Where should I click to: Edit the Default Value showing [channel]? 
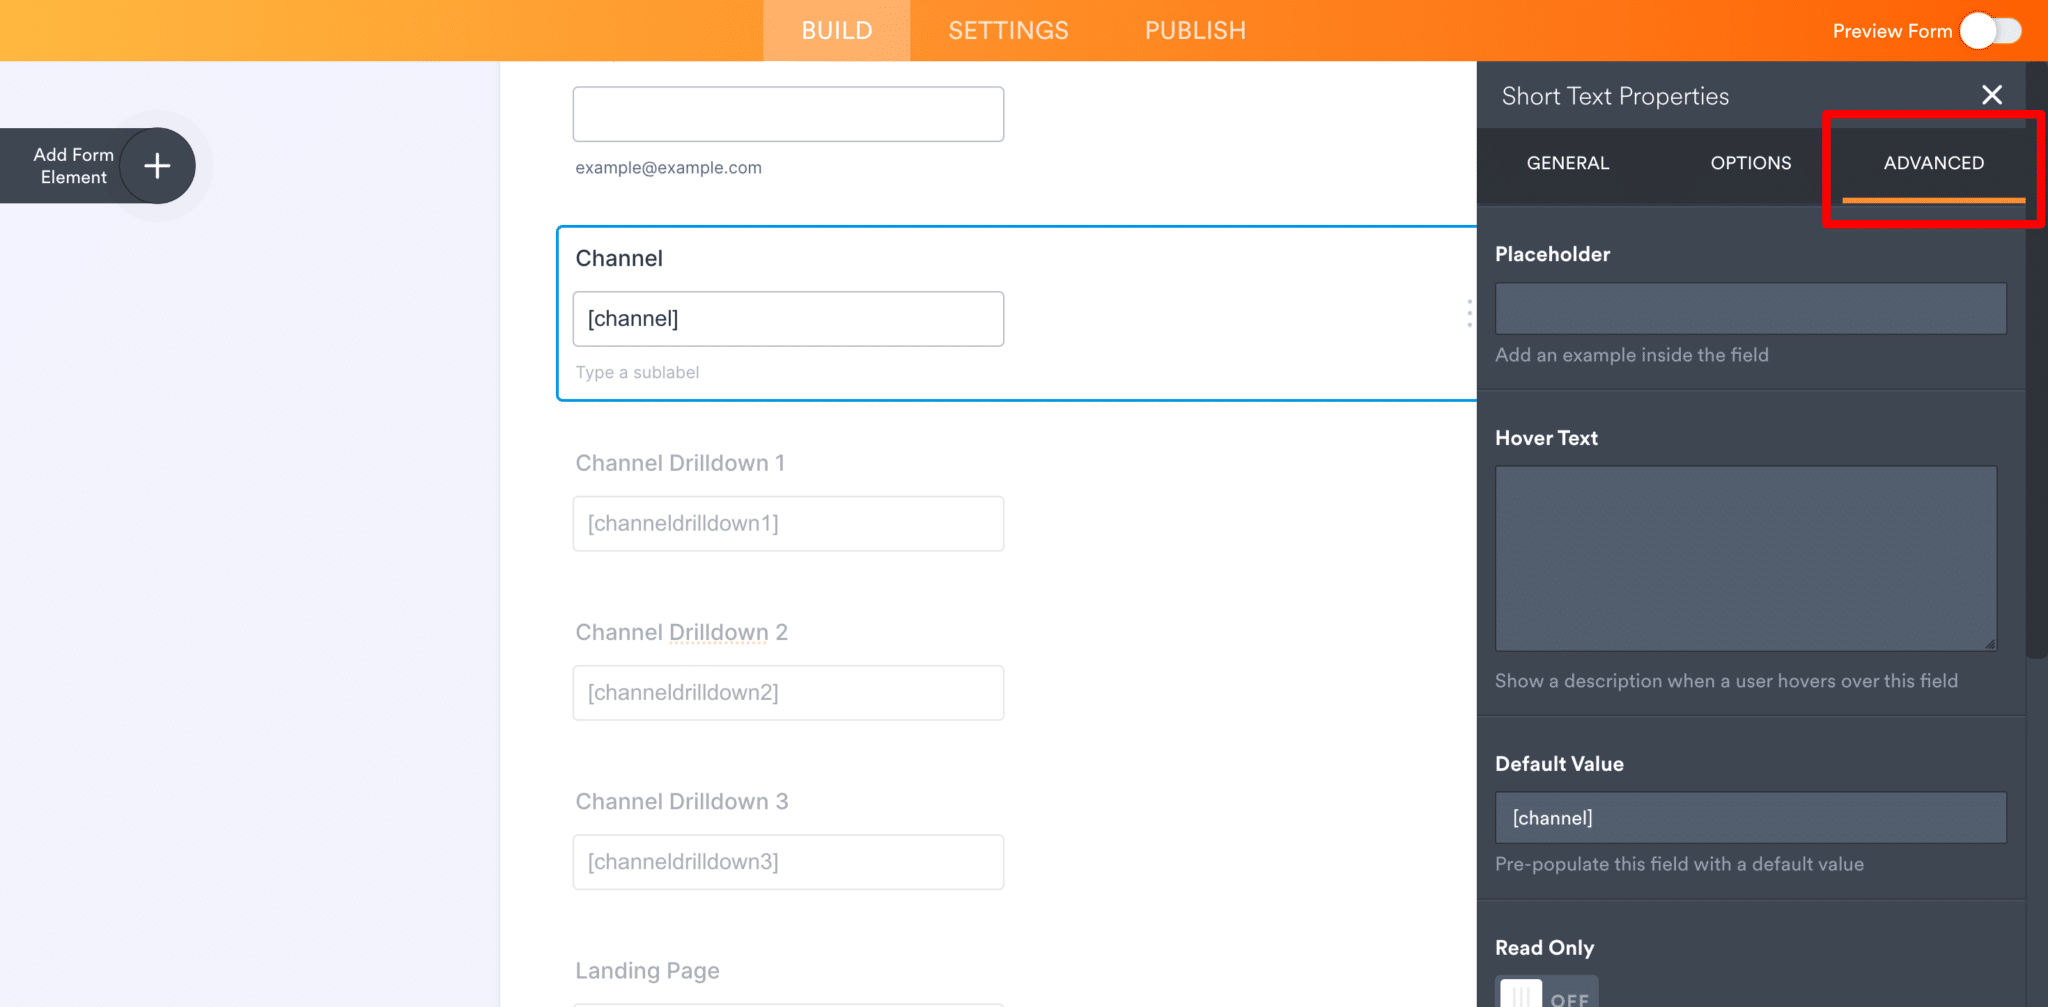(x=1750, y=817)
